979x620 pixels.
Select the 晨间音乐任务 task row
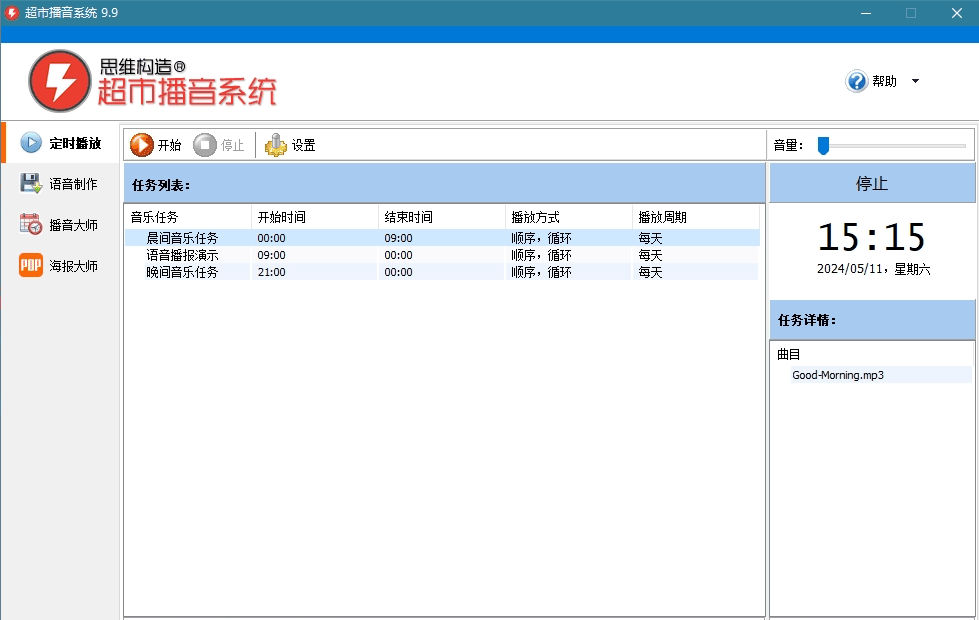pyautogui.click(x=182, y=238)
